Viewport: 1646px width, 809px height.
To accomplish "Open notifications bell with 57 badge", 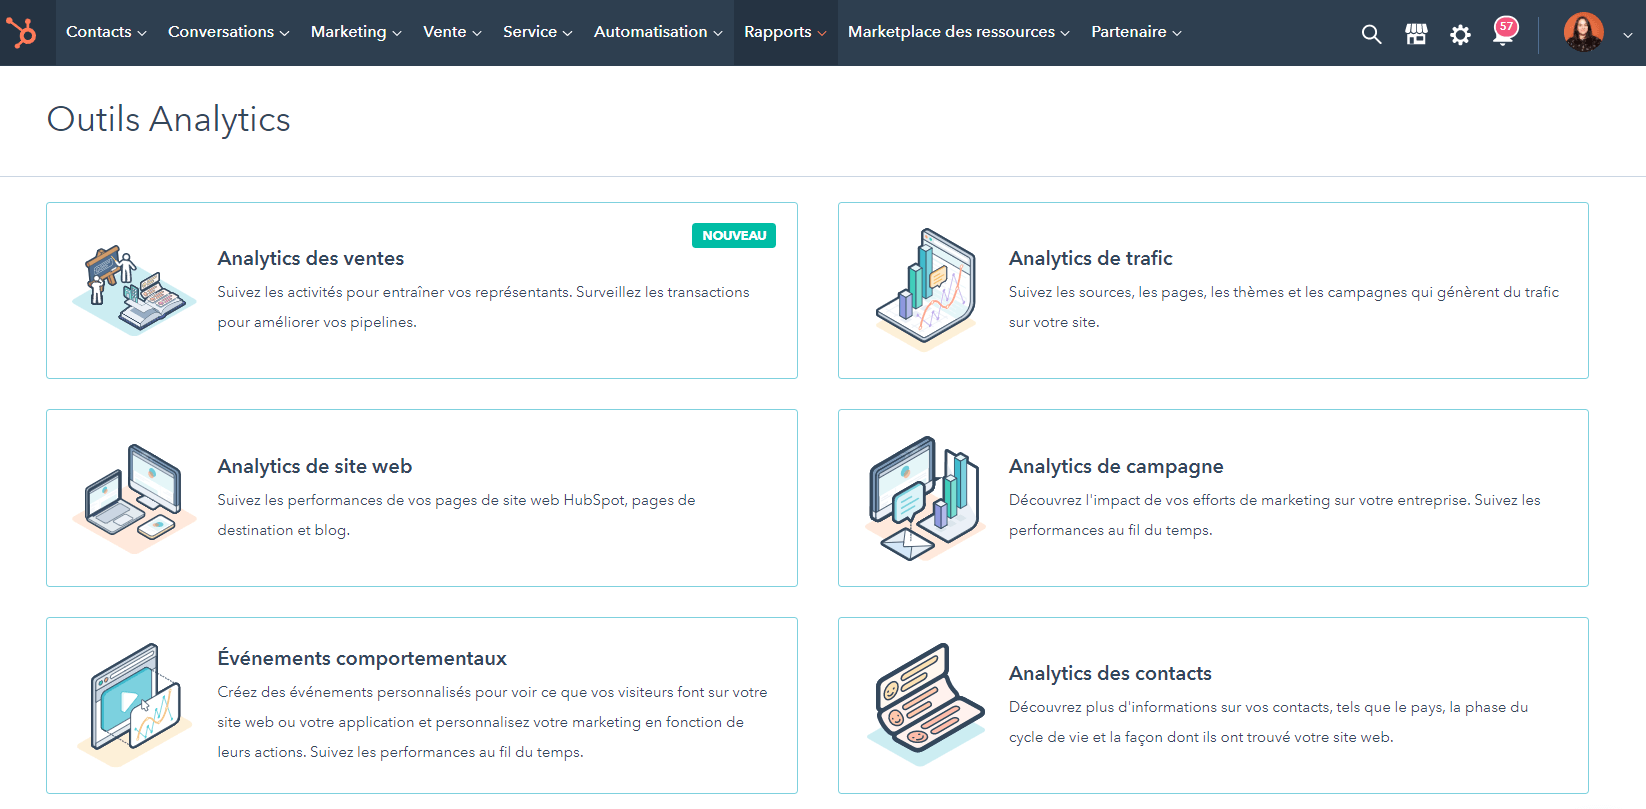I will [1503, 33].
